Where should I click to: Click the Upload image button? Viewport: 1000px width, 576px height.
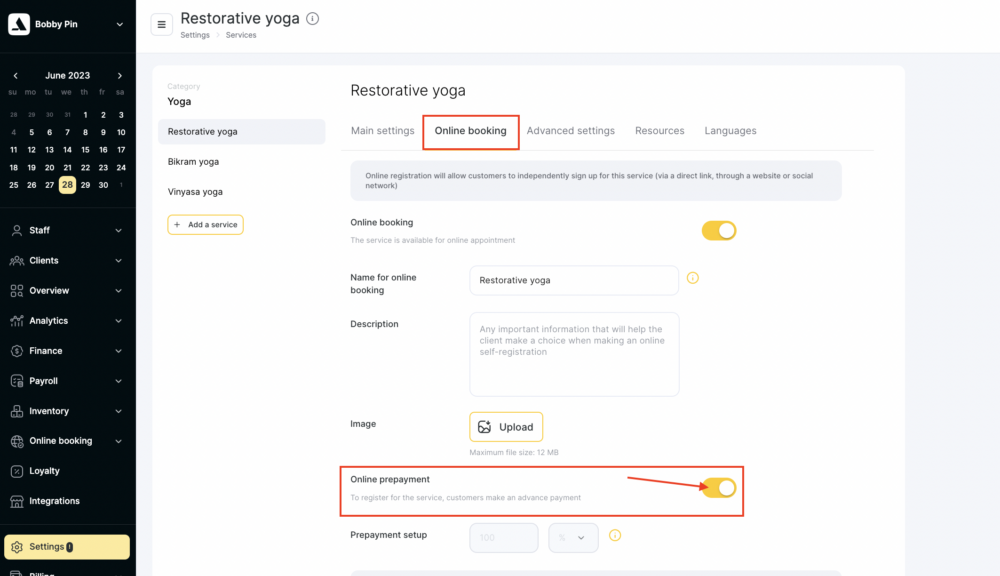click(506, 427)
